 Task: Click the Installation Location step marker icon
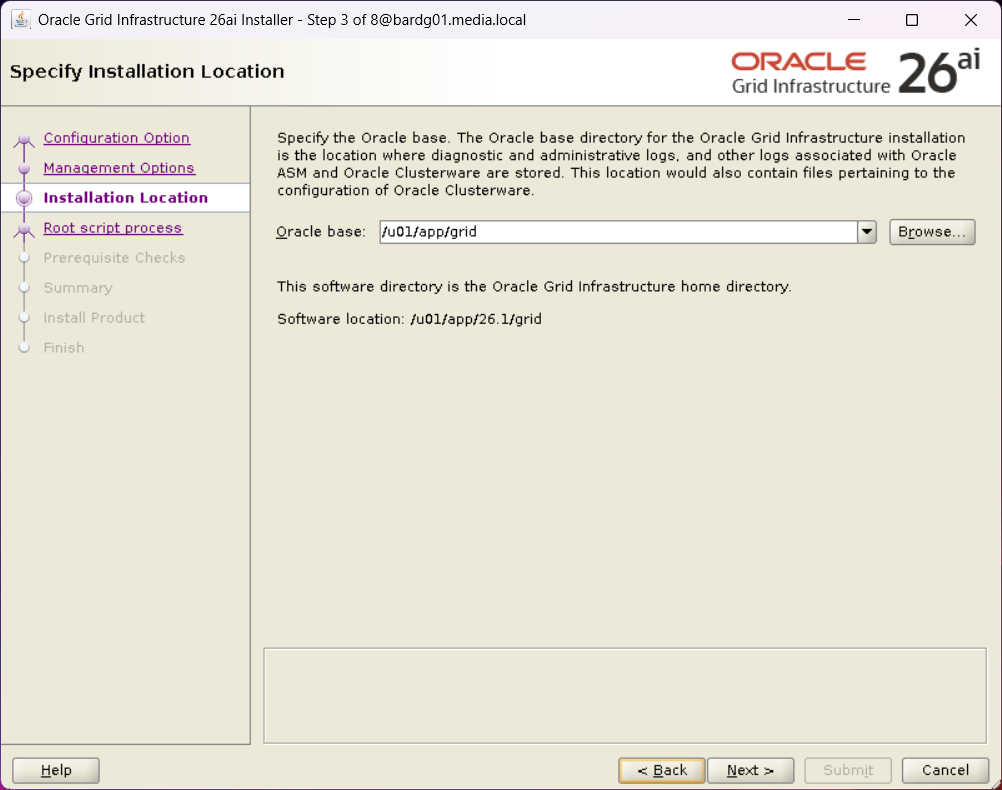[x=24, y=198]
